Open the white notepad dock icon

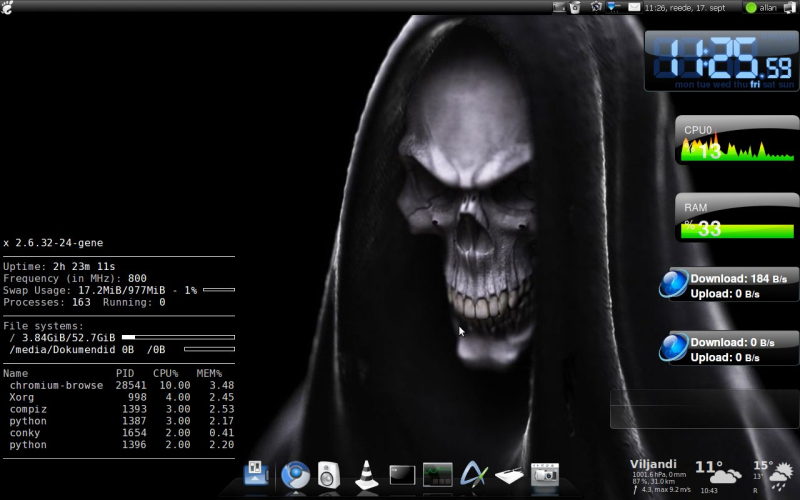click(509, 476)
